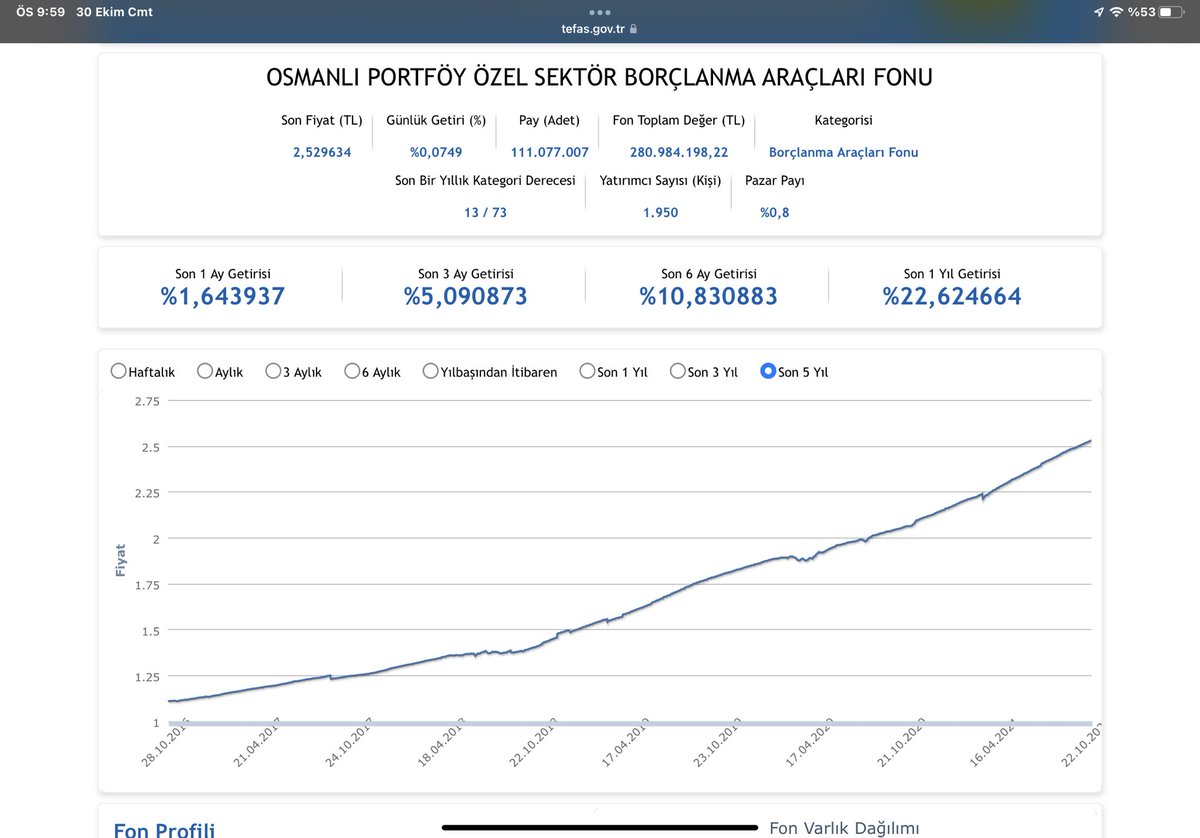This screenshot has width=1200, height=838.
Task: Click the 17.04 axis label right of 22.10
Action: click(628, 745)
